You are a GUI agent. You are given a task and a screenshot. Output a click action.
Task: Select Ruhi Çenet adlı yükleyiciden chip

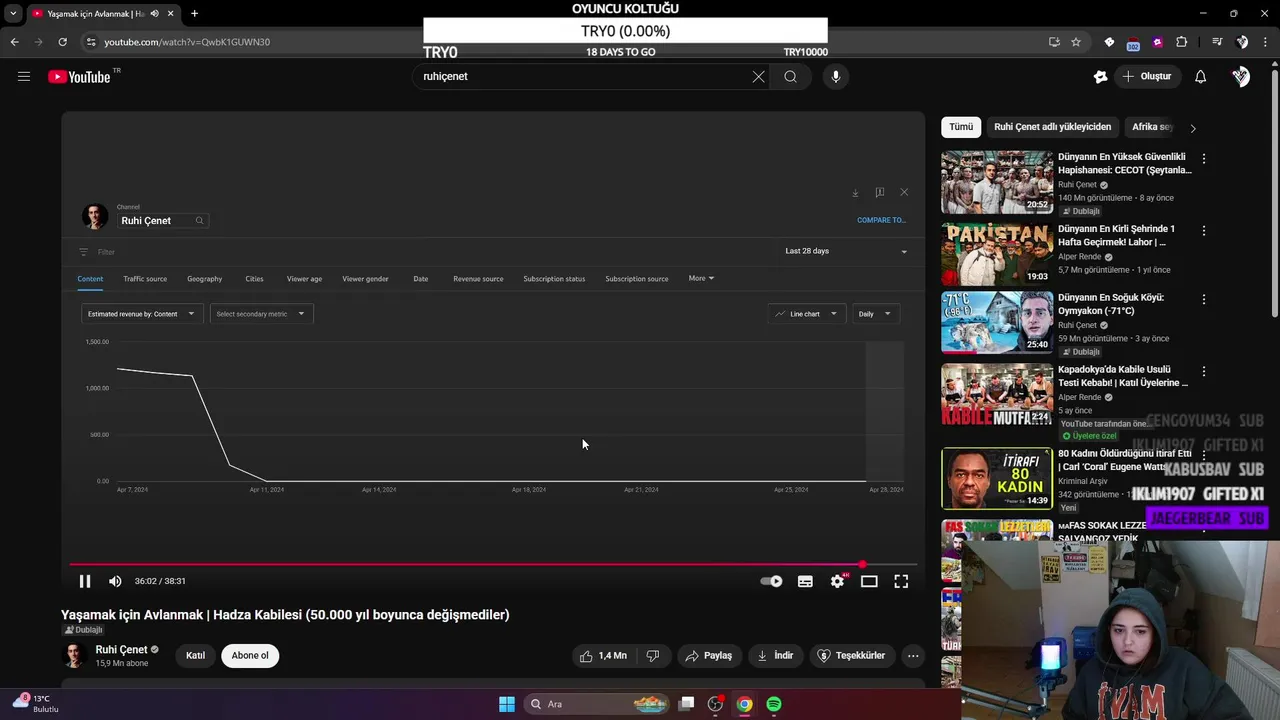1052,127
